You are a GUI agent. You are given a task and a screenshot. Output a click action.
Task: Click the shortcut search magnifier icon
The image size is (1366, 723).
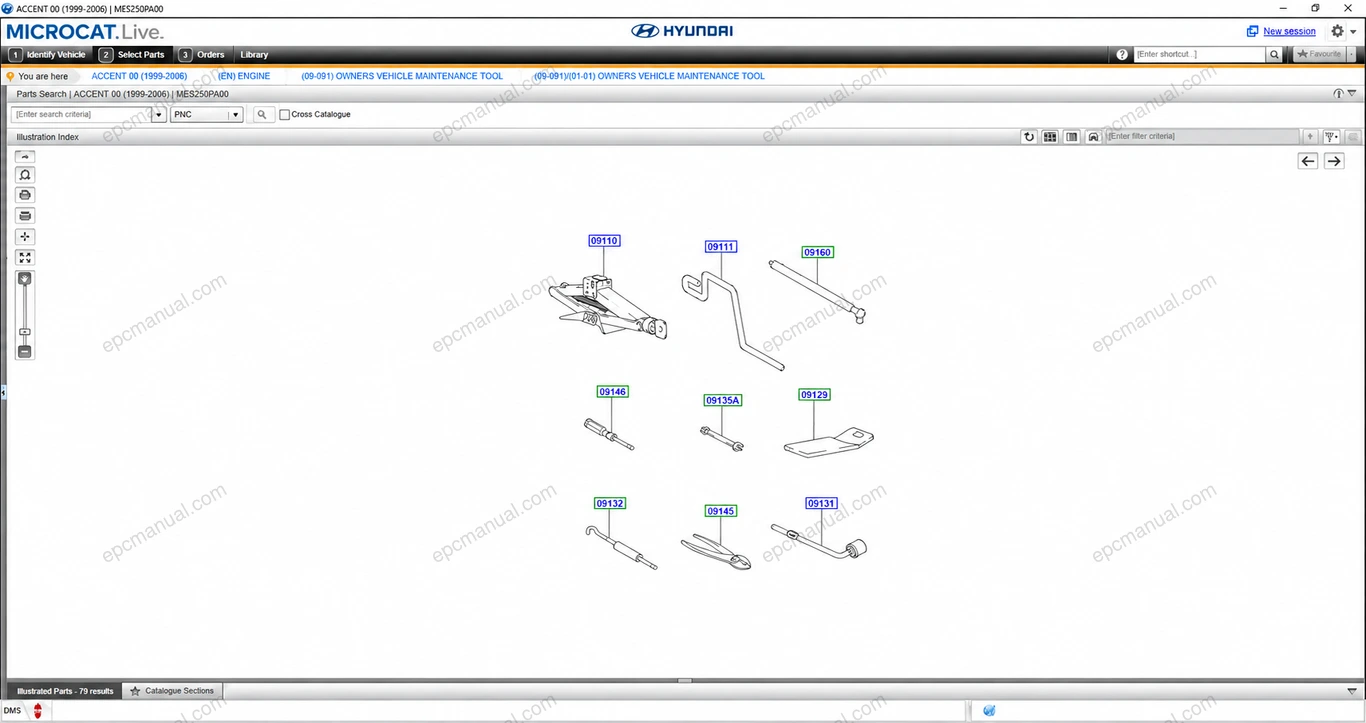click(1274, 55)
